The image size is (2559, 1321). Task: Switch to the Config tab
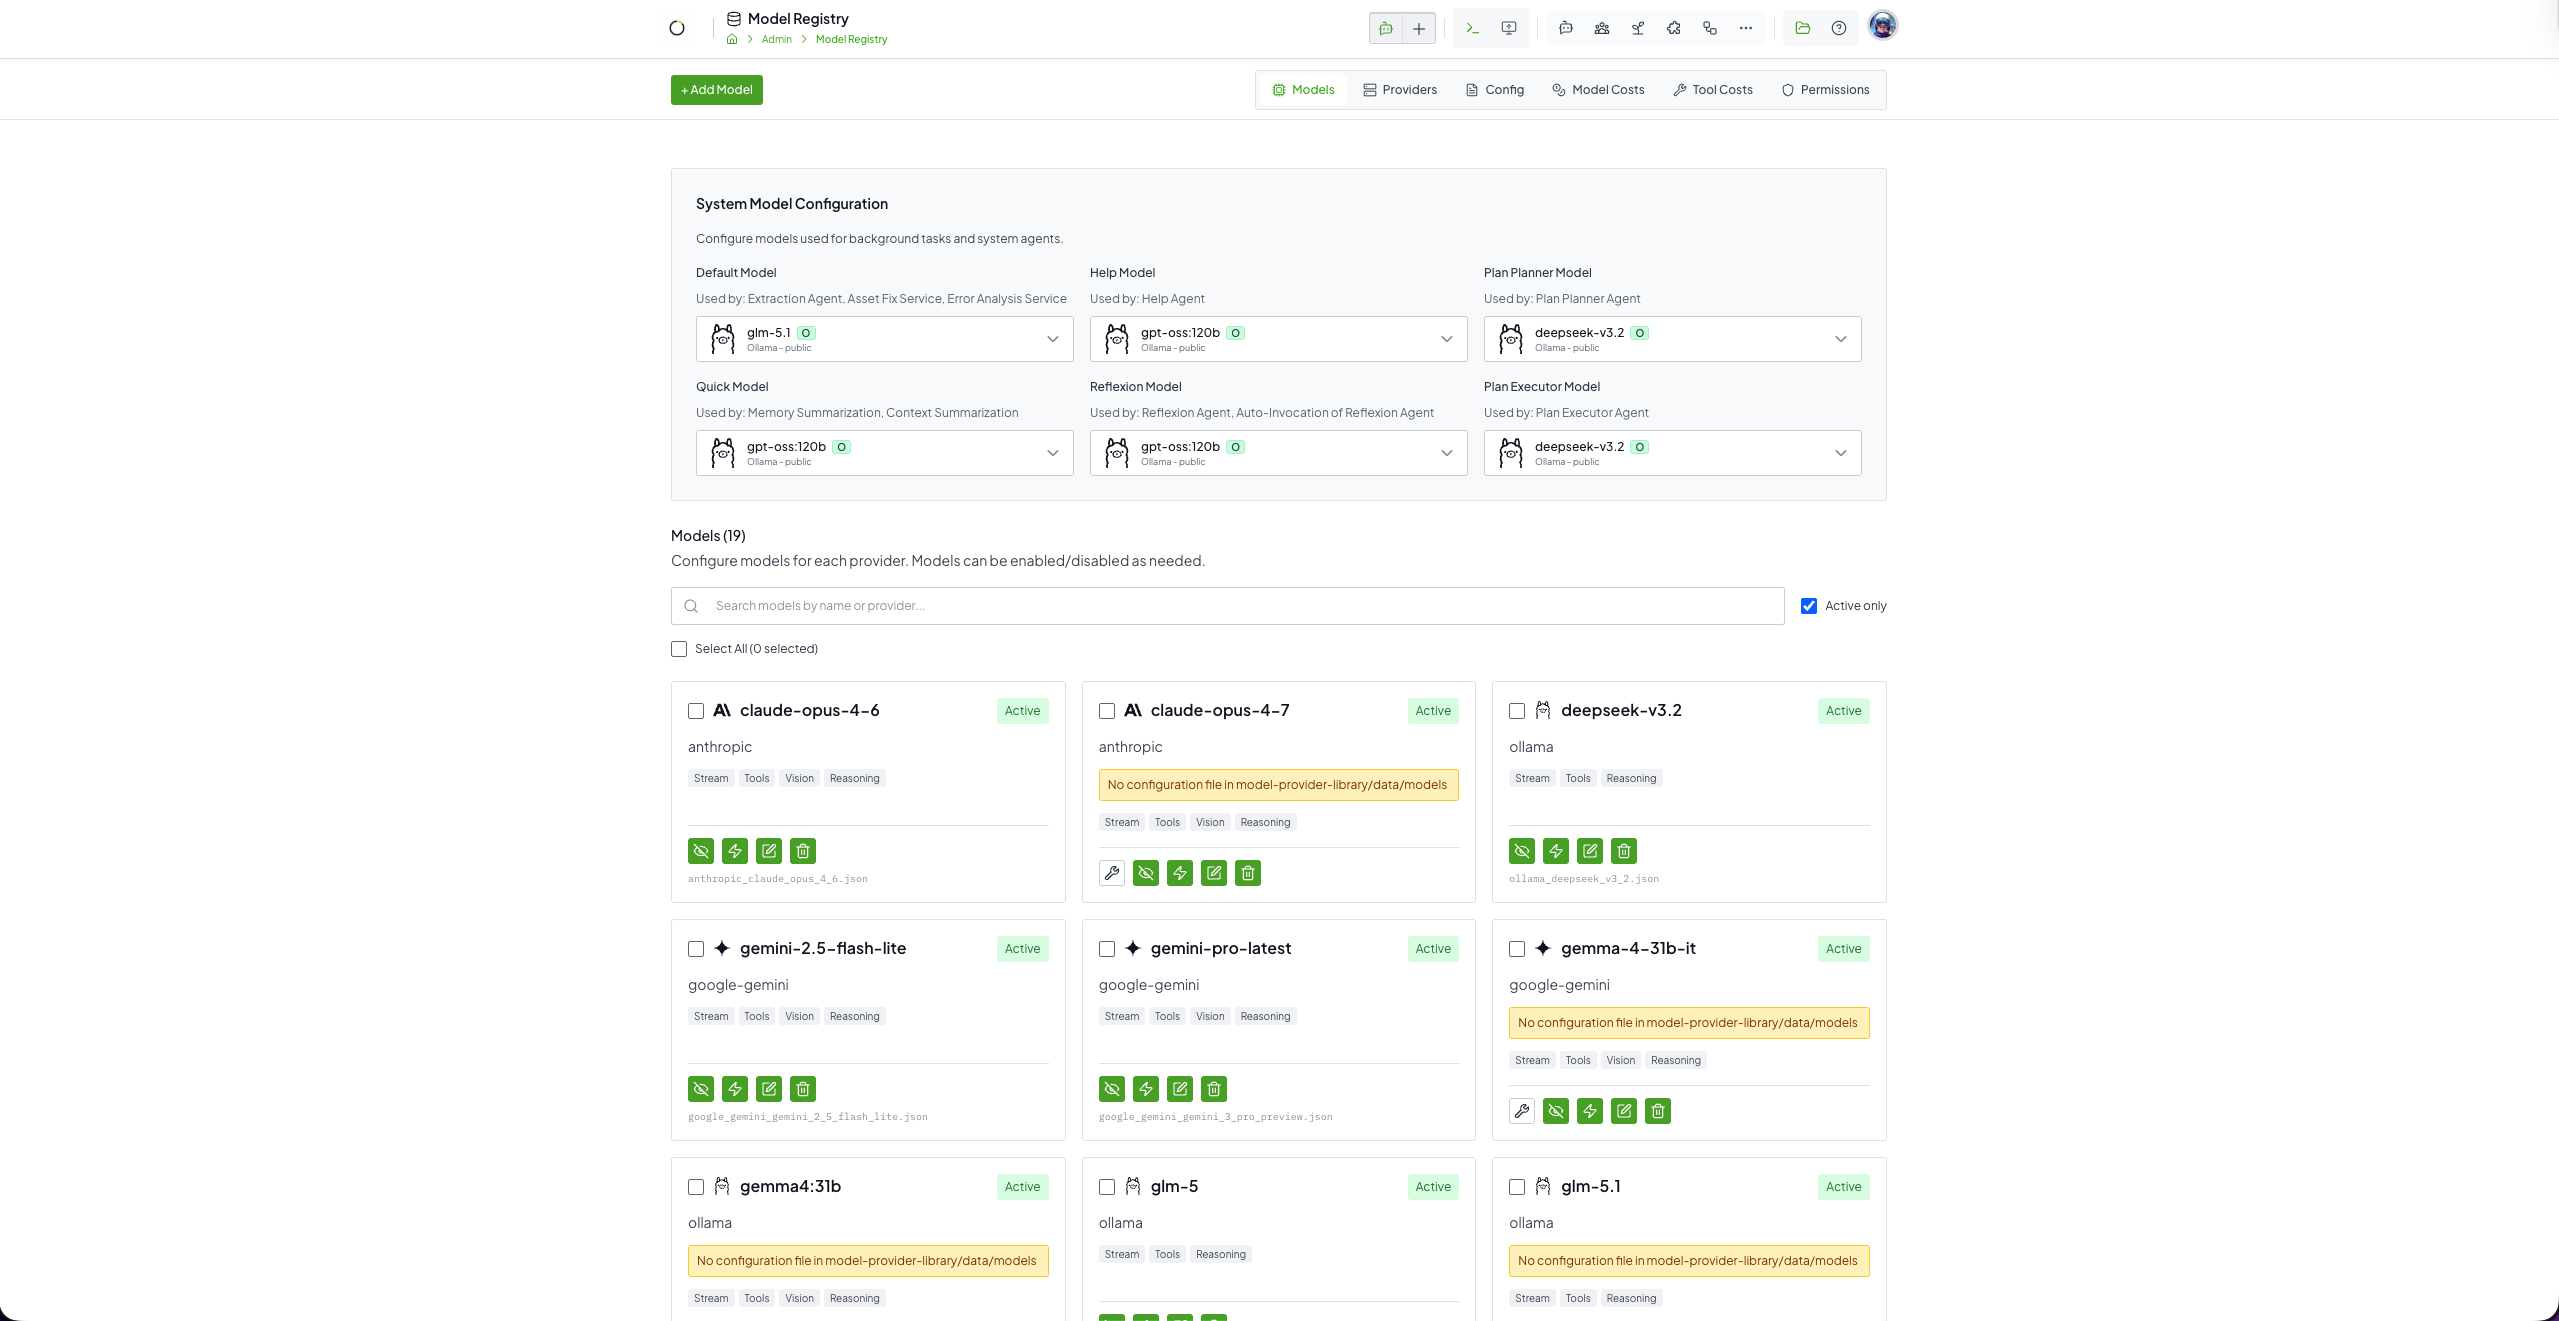tap(1495, 90)
